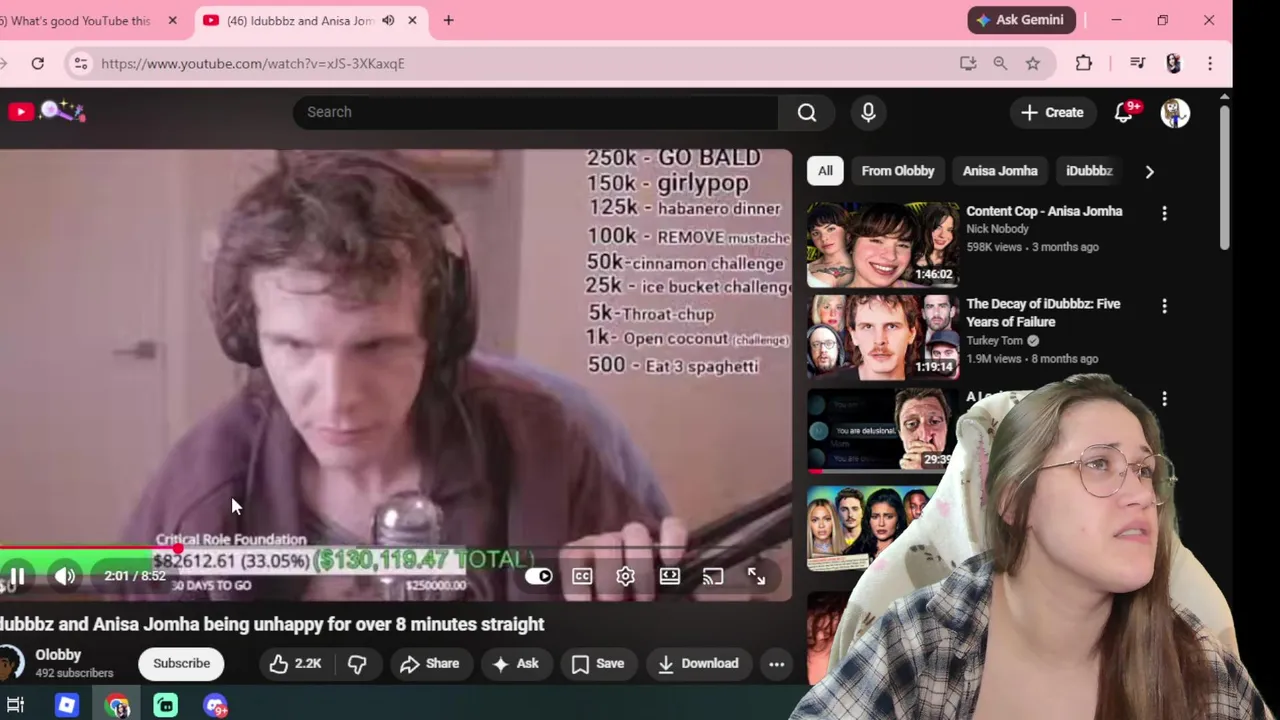Open The Decay of iDubbbz thumbnail

[882, 337]
